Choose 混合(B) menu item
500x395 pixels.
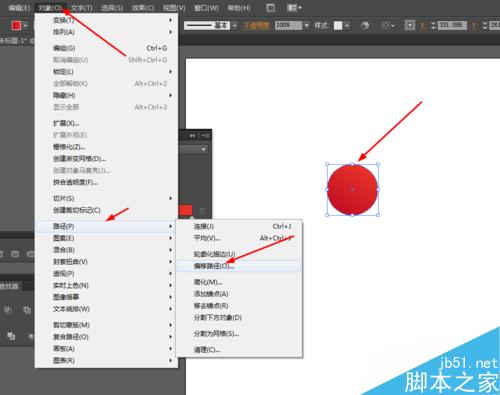106,250
